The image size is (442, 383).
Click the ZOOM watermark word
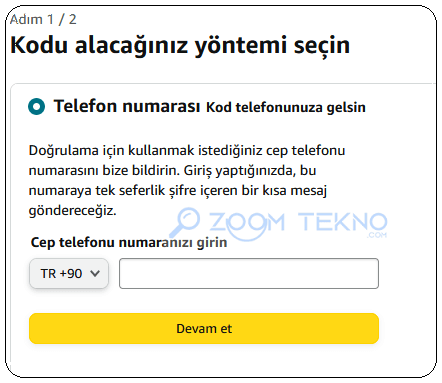(247, 223)
